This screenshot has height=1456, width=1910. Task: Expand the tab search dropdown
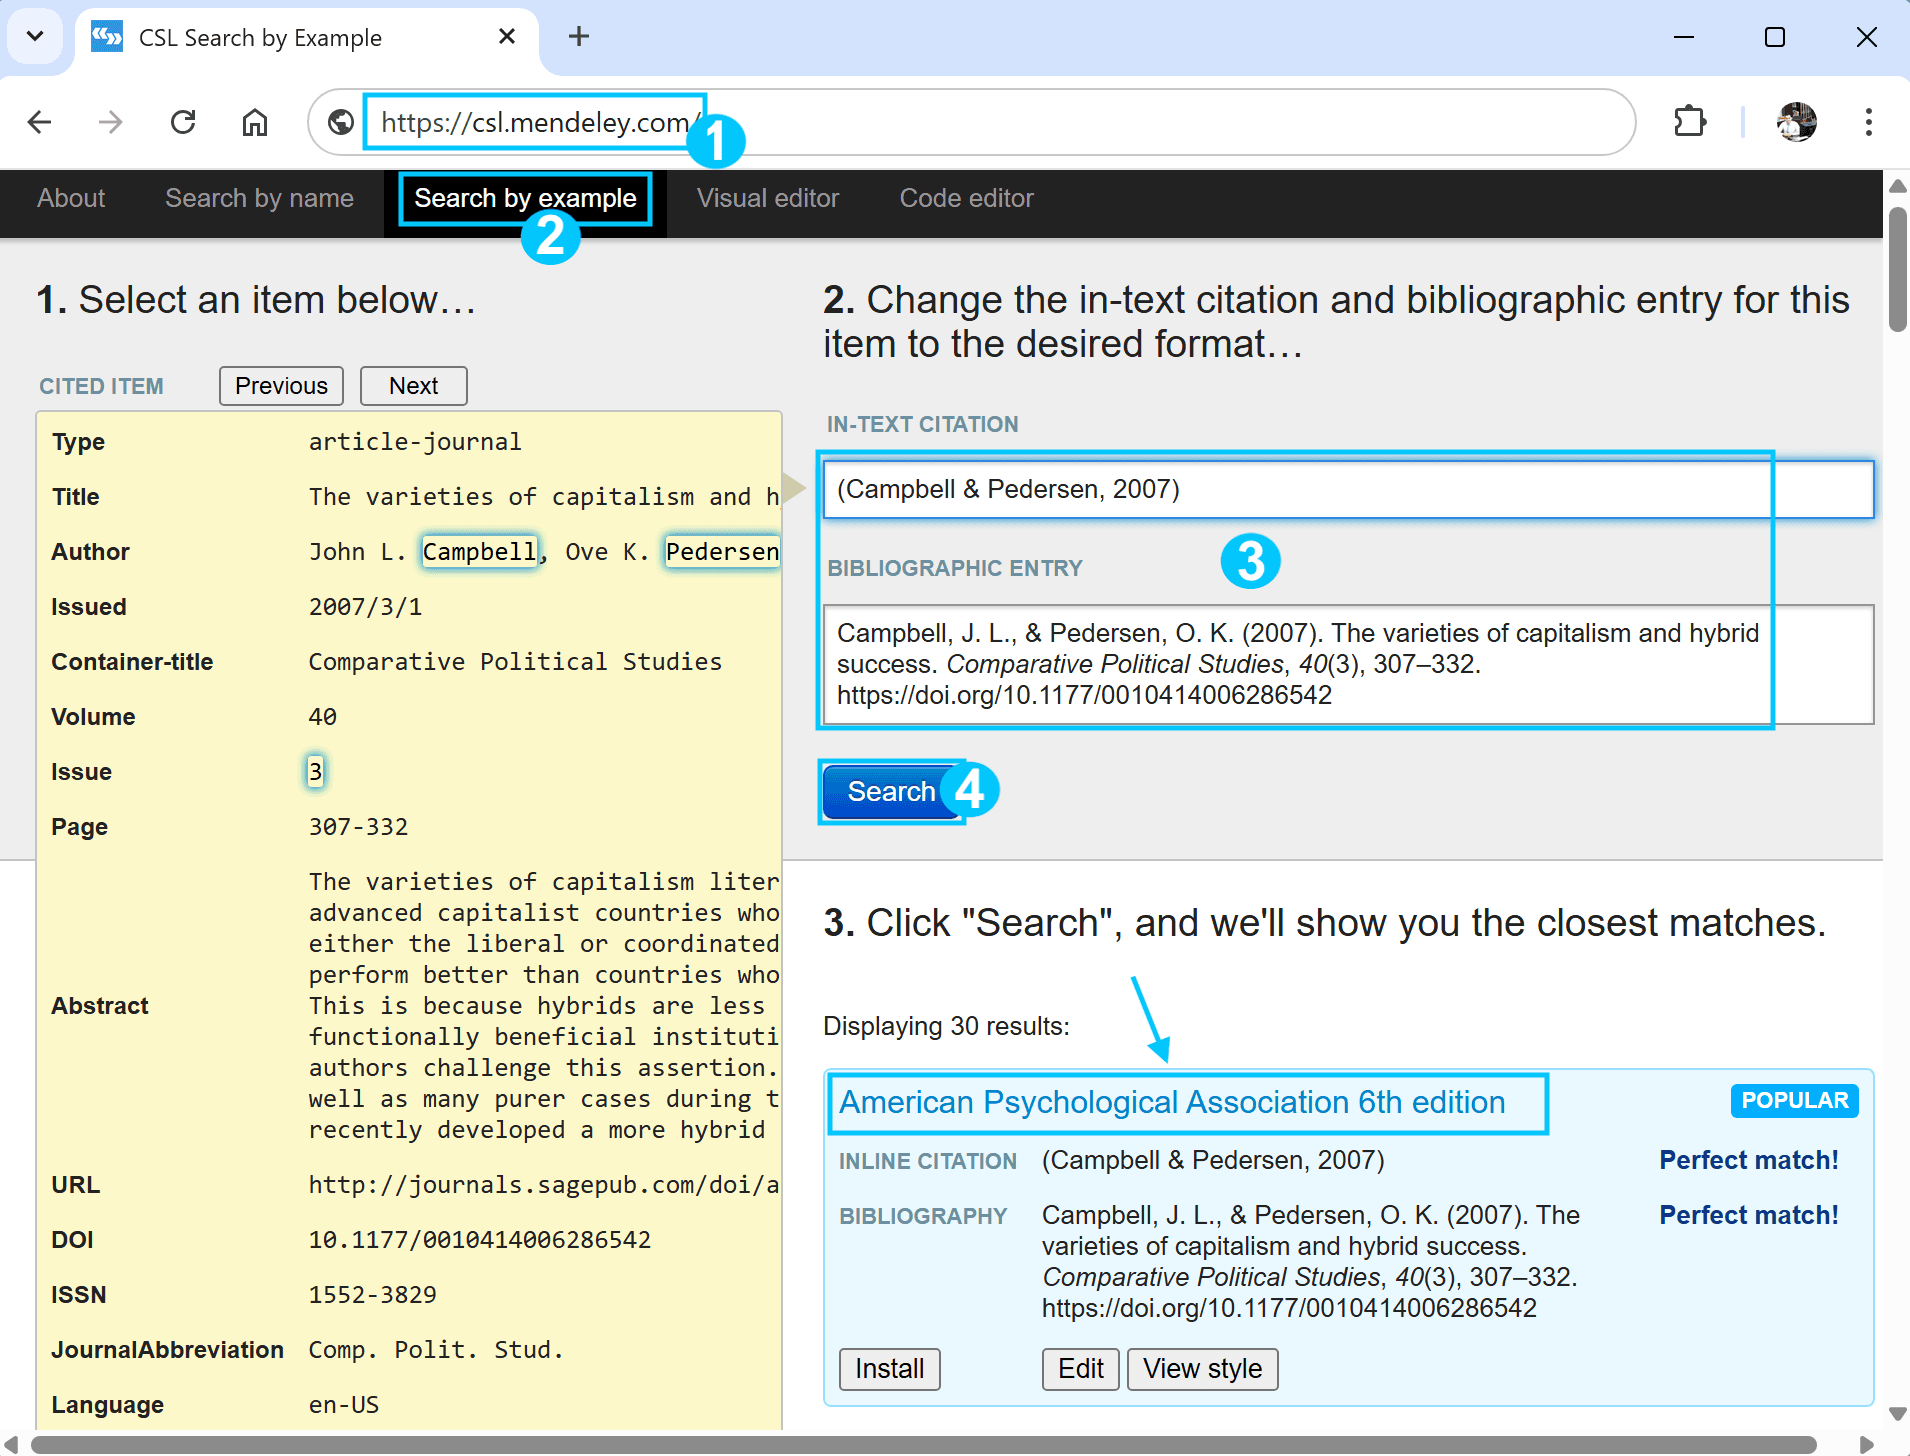point(35,37)
